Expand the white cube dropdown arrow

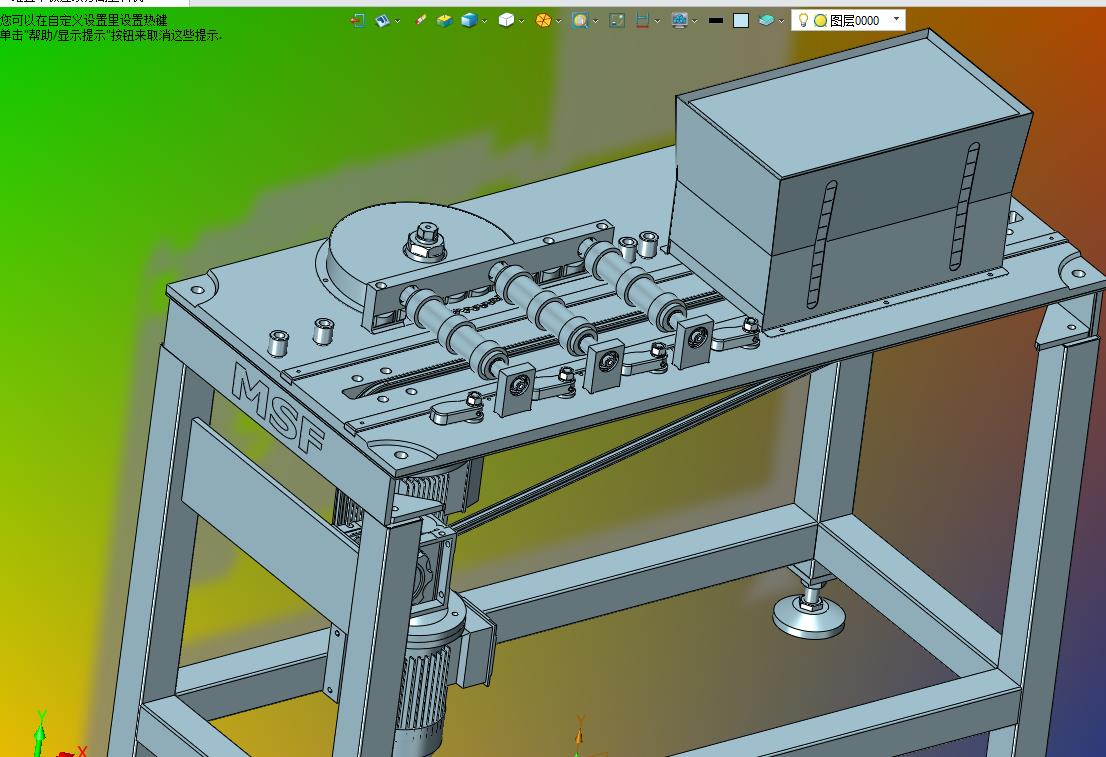[x=522, y=21]
